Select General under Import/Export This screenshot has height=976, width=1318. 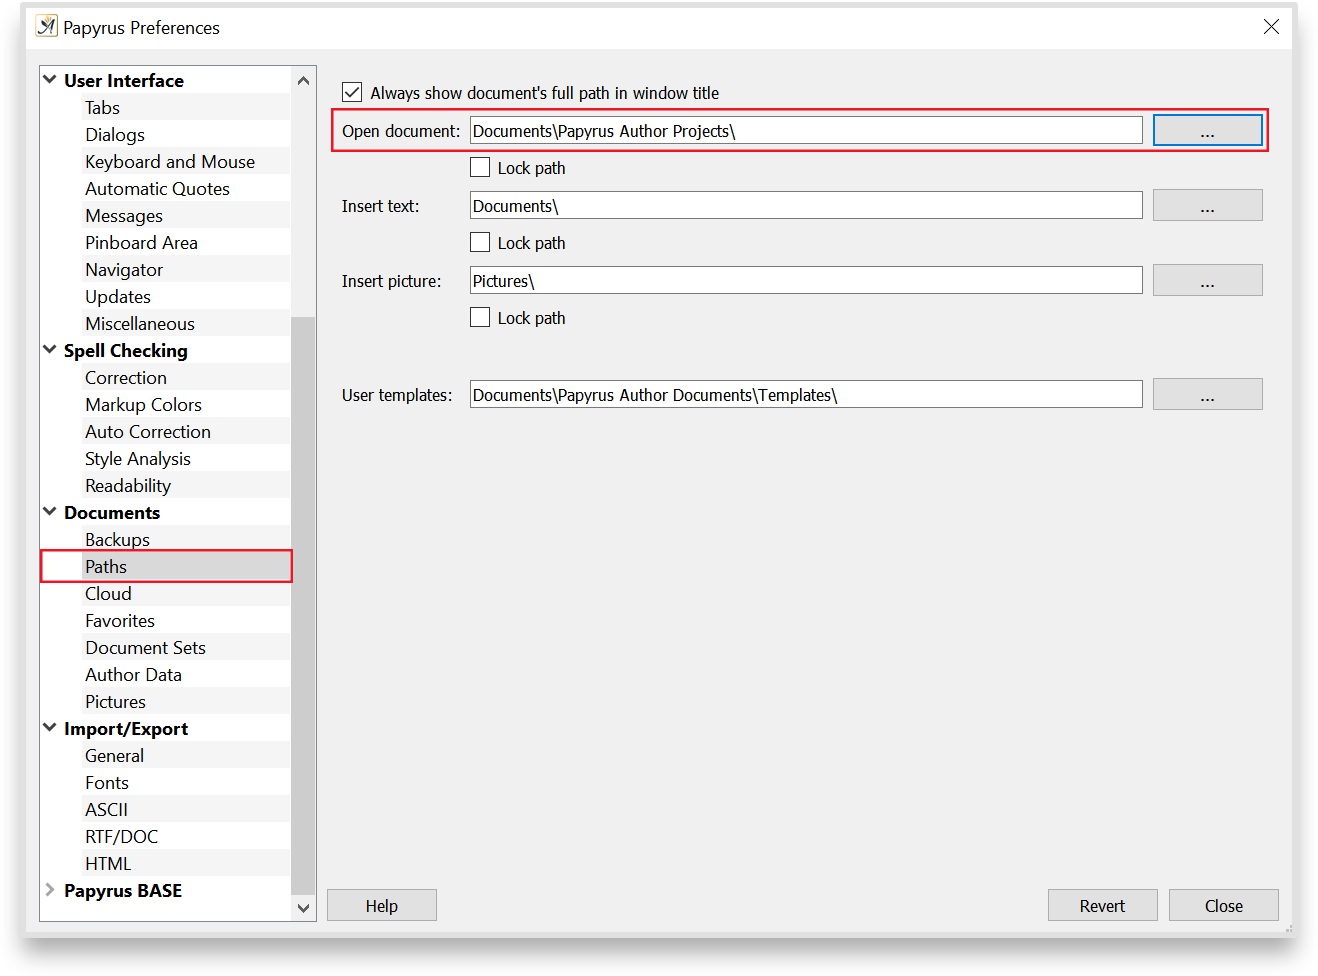point(114,756)
